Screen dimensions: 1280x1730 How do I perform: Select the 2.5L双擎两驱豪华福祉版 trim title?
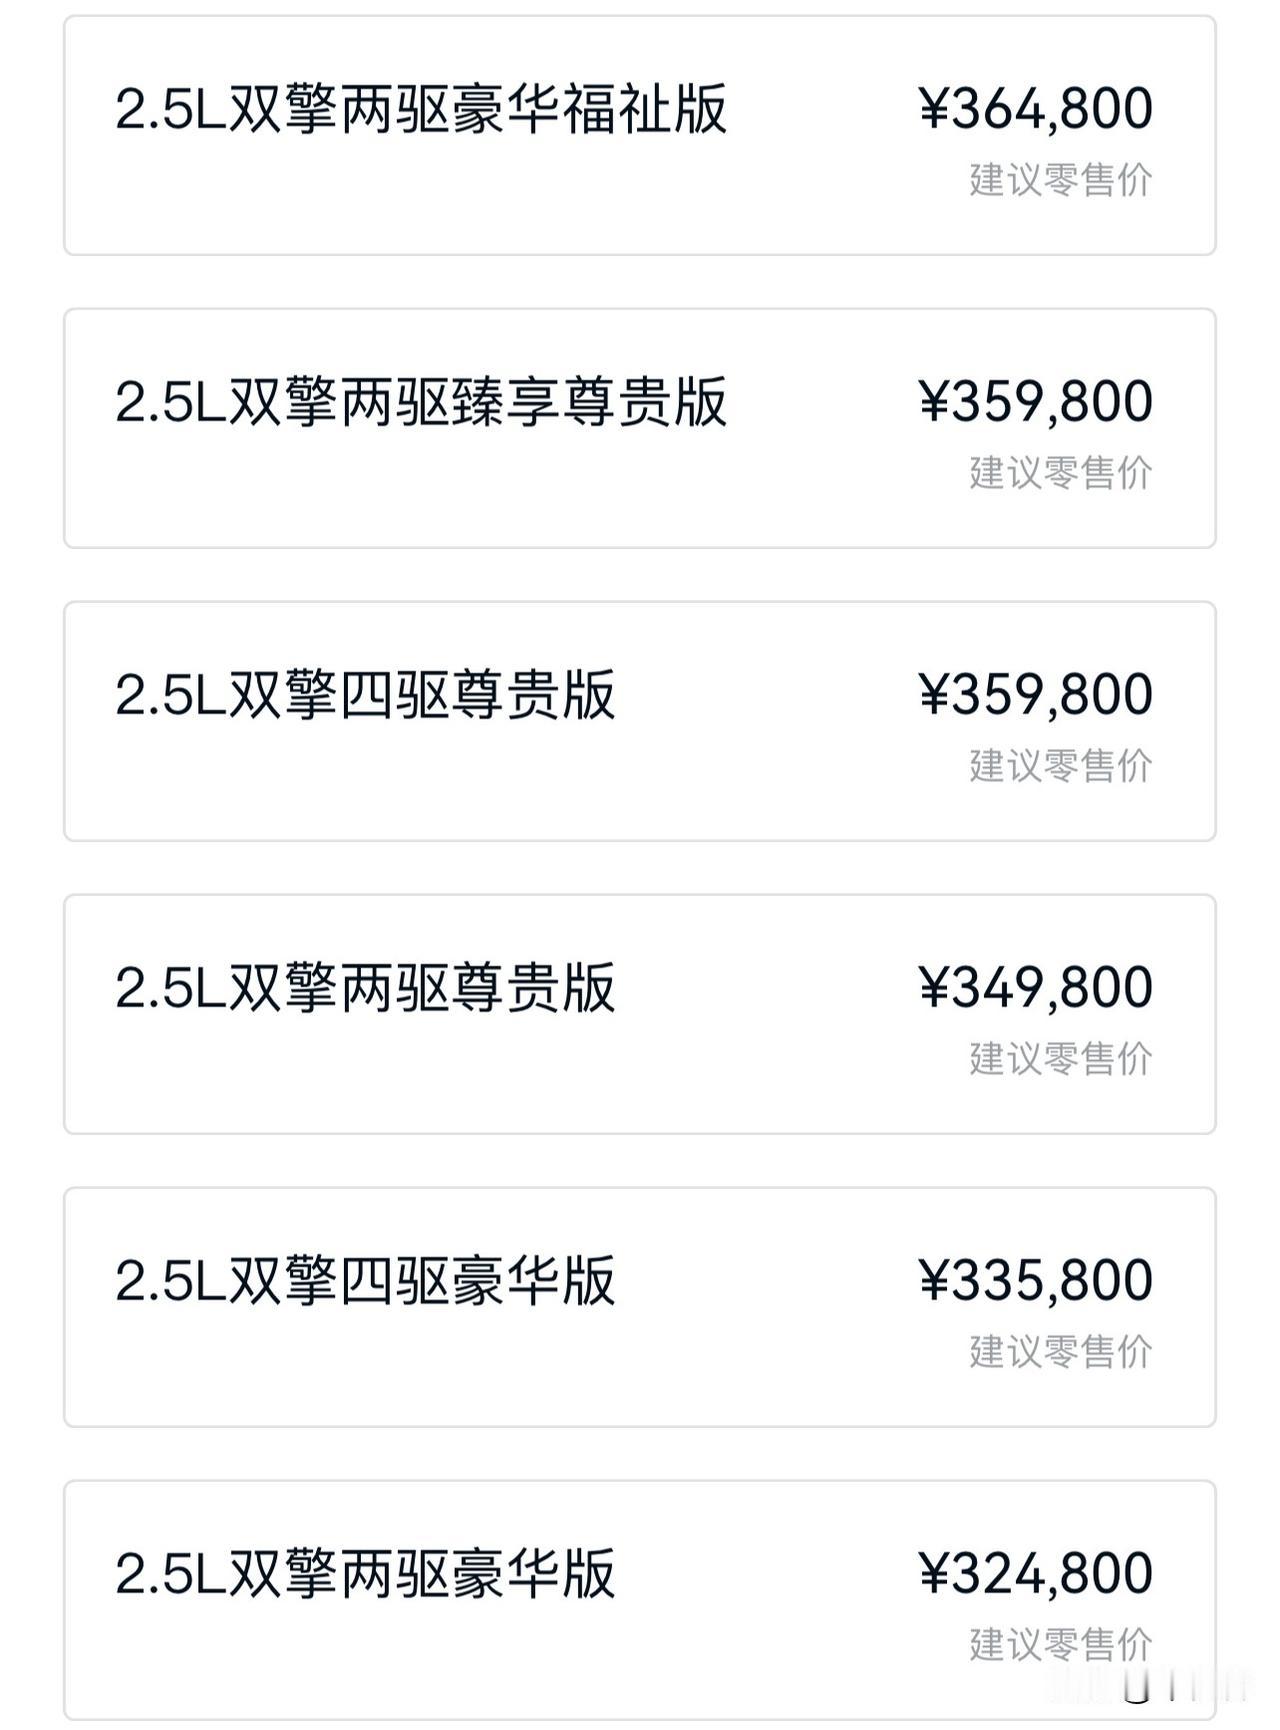[x=421, y=109]
